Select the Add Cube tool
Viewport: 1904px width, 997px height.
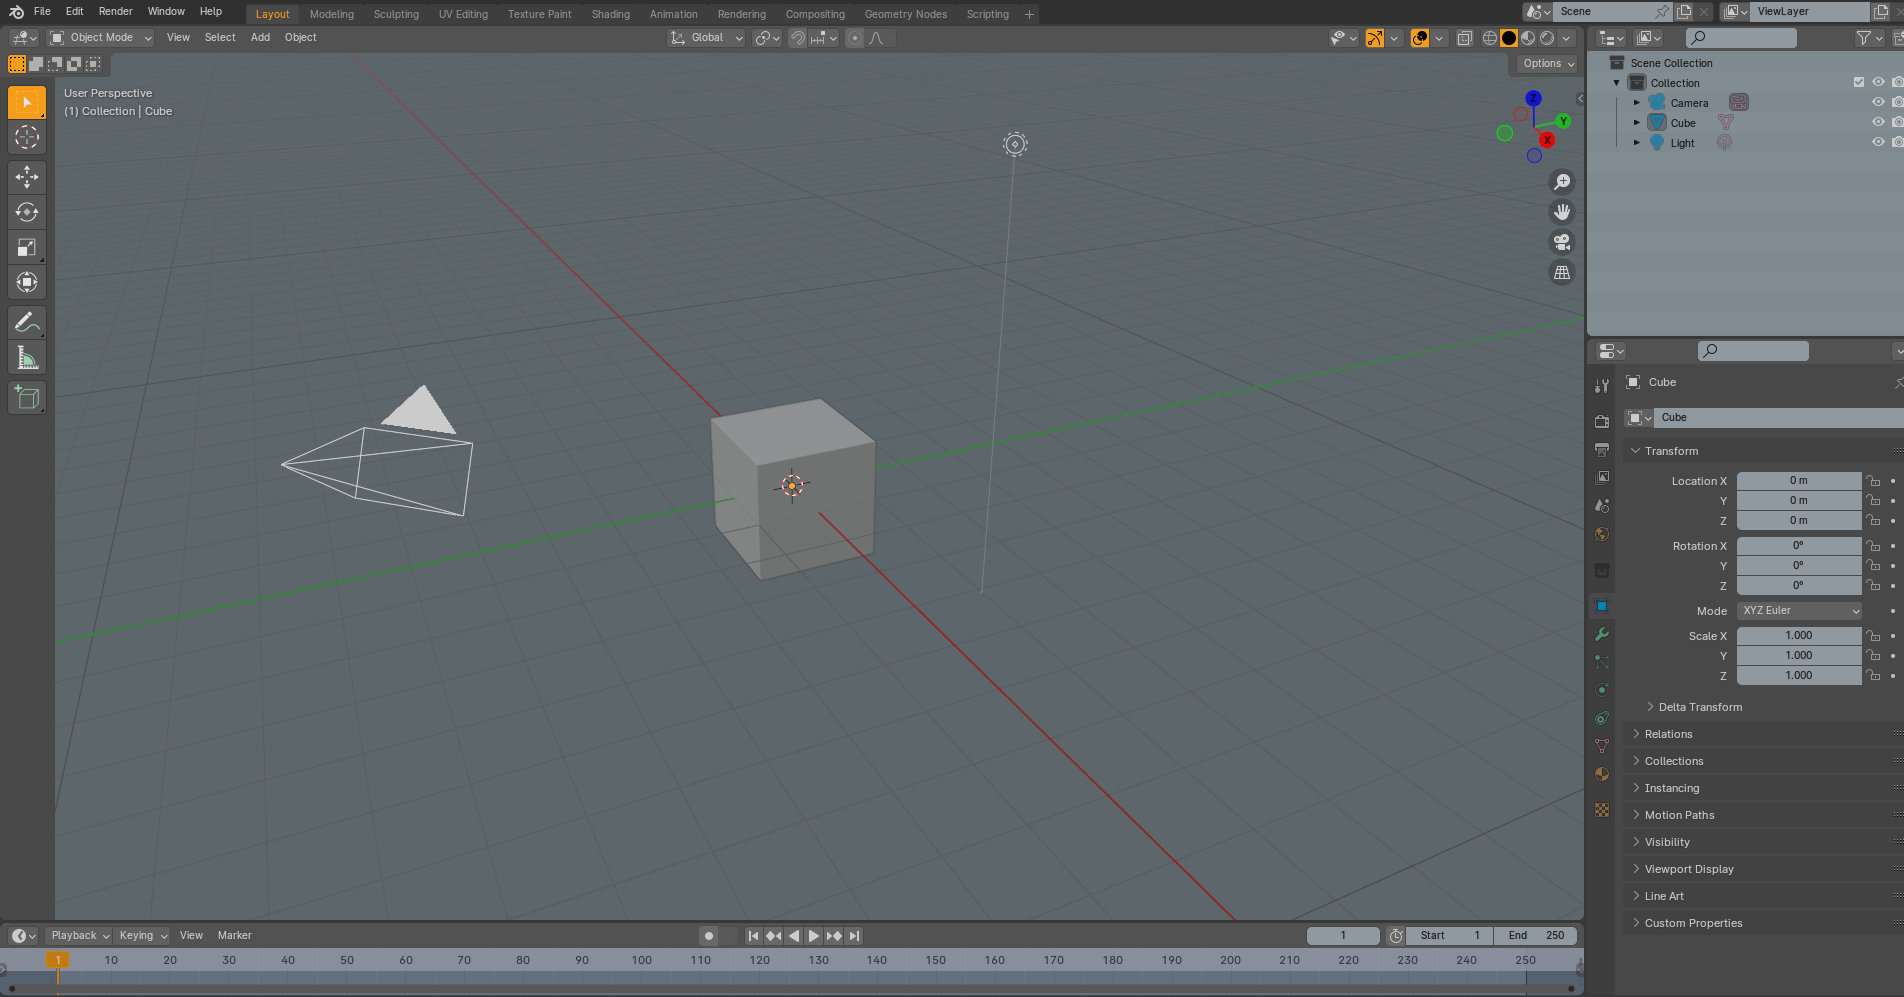(x=27, y=397)
